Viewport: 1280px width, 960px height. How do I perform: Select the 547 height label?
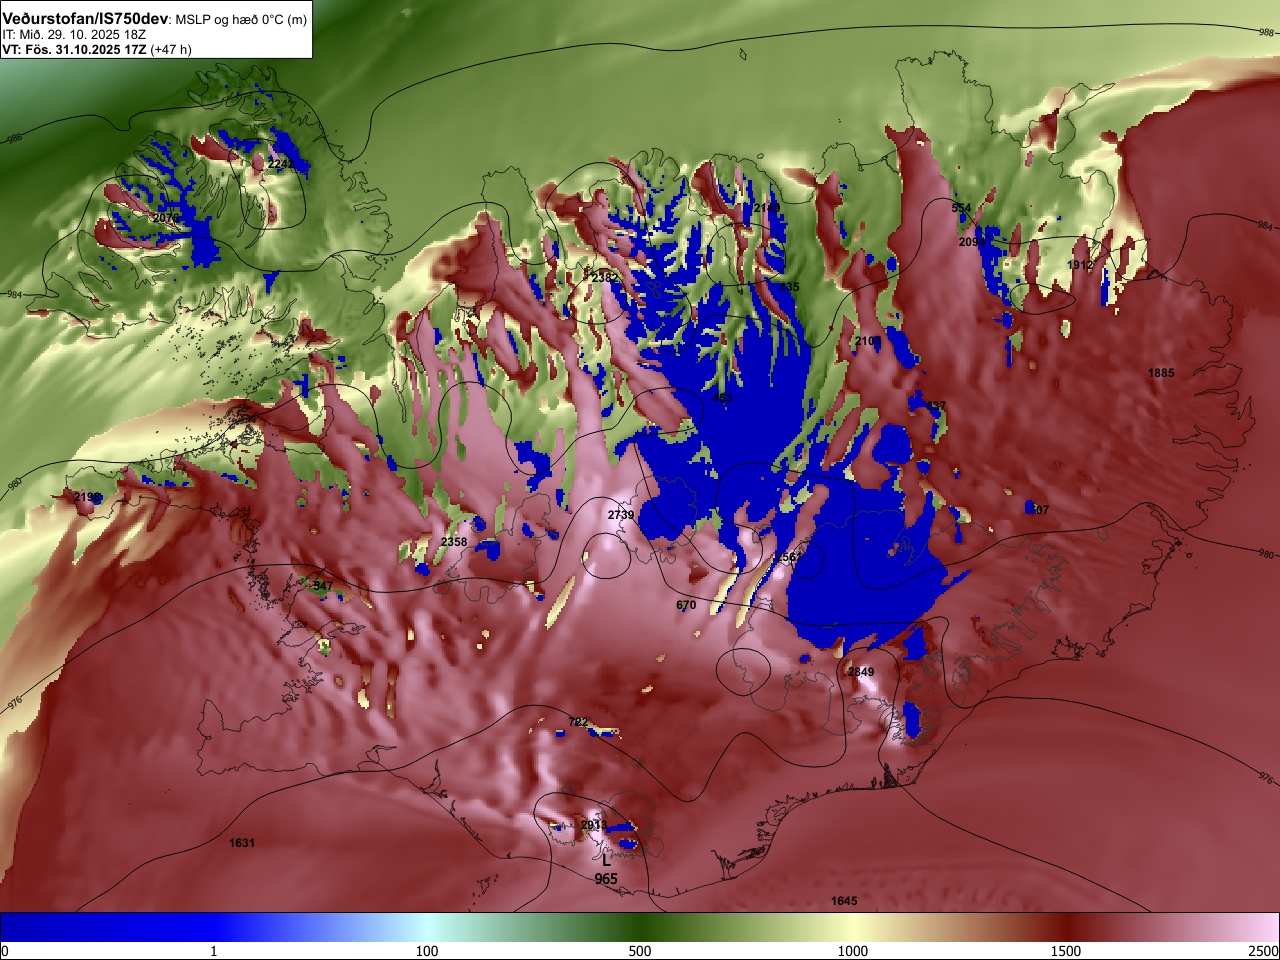coord(323,586)
